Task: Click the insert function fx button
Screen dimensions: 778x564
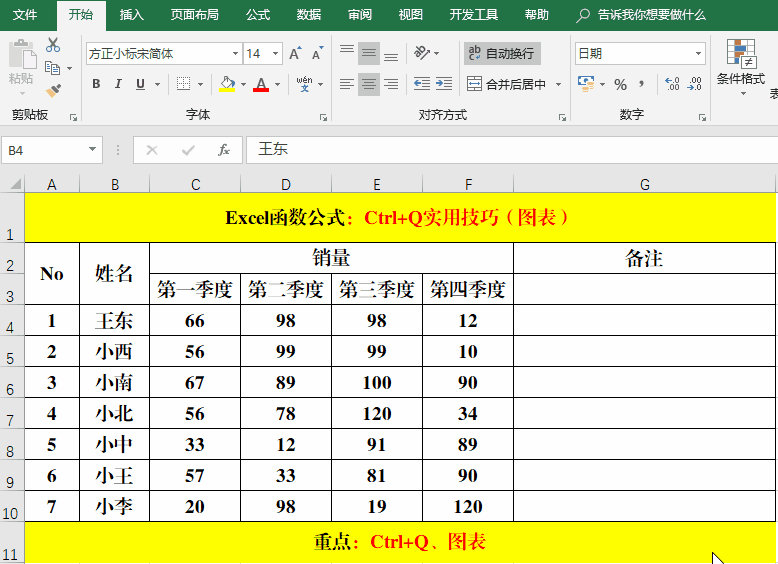Action: [x=224, y=150]
